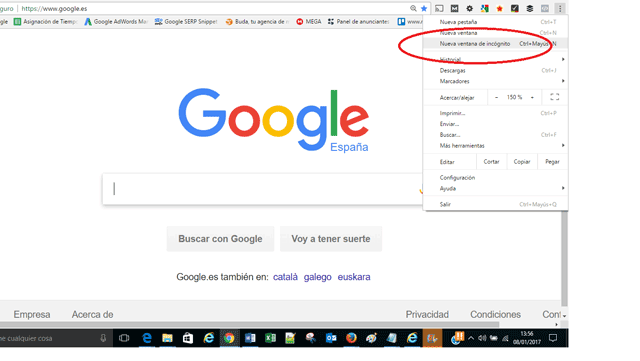Open Word from the taskbar
This screenshot has width=640, height=361.
point(250,338)
